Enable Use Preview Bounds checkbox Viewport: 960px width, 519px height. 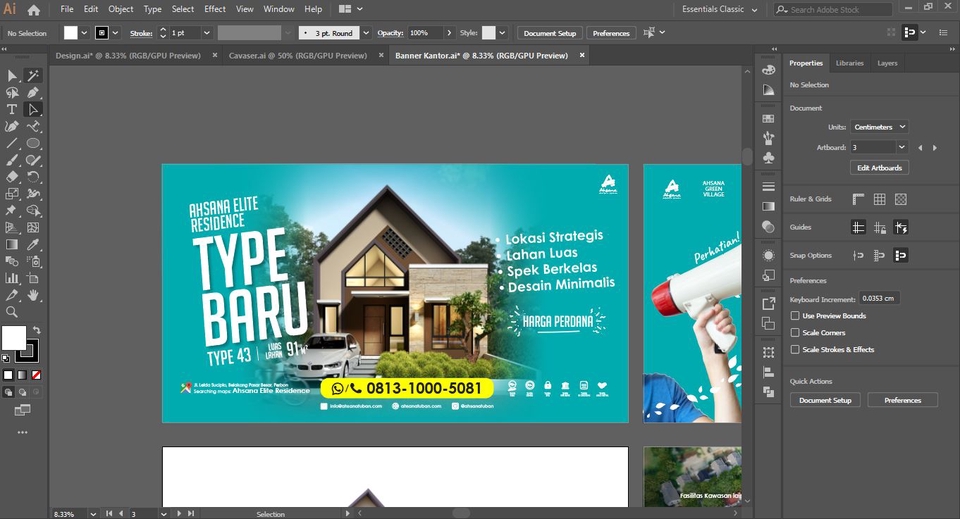pos(795,316)
